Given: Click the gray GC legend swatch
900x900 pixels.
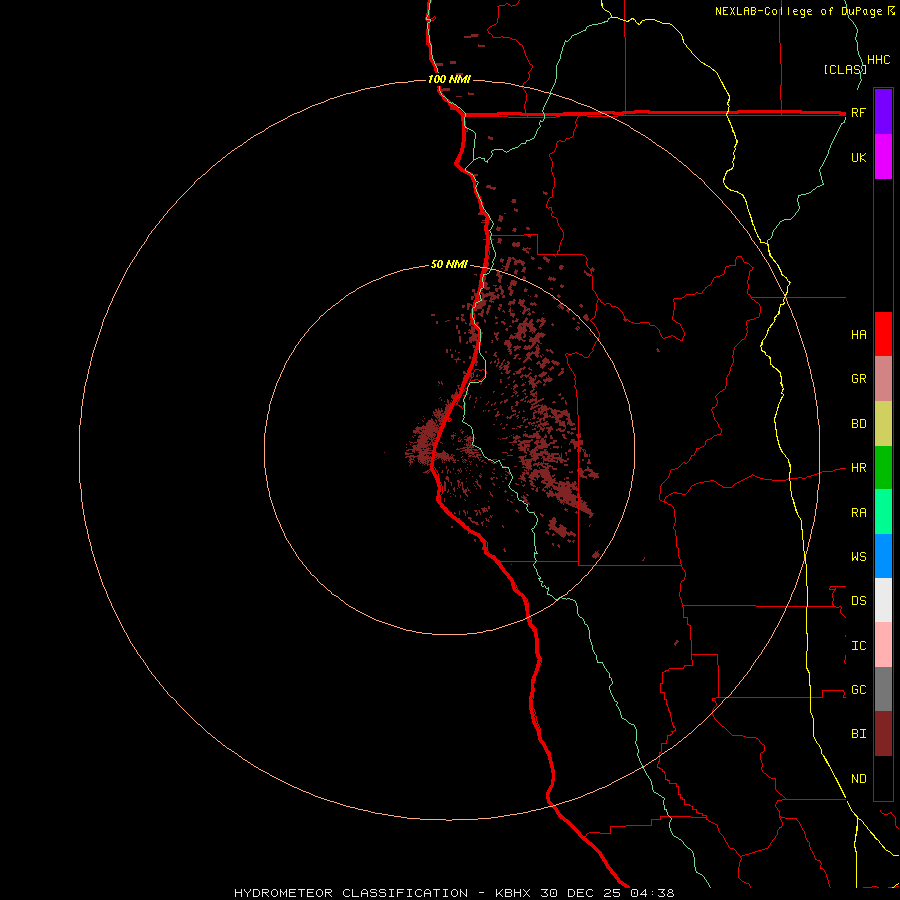Looking at the screenshot, I should 883,689.
